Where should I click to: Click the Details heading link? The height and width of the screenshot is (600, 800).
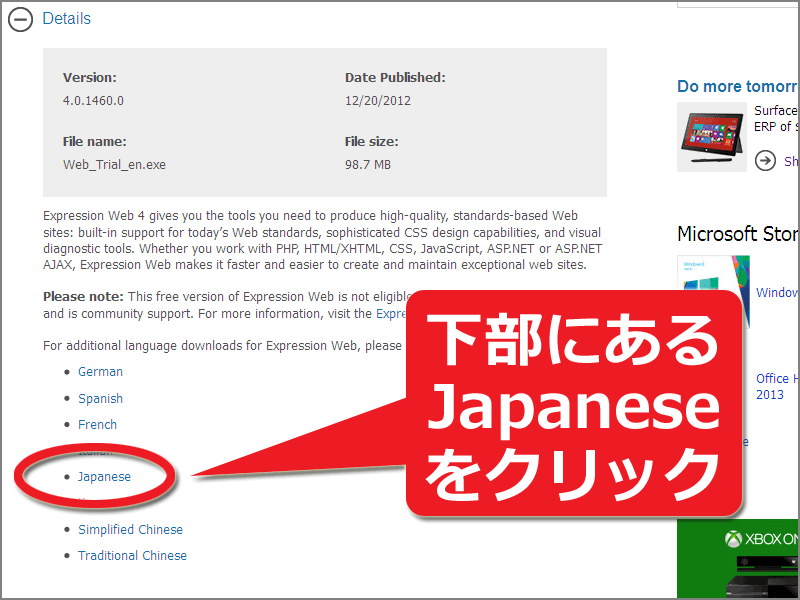[66, 18]
